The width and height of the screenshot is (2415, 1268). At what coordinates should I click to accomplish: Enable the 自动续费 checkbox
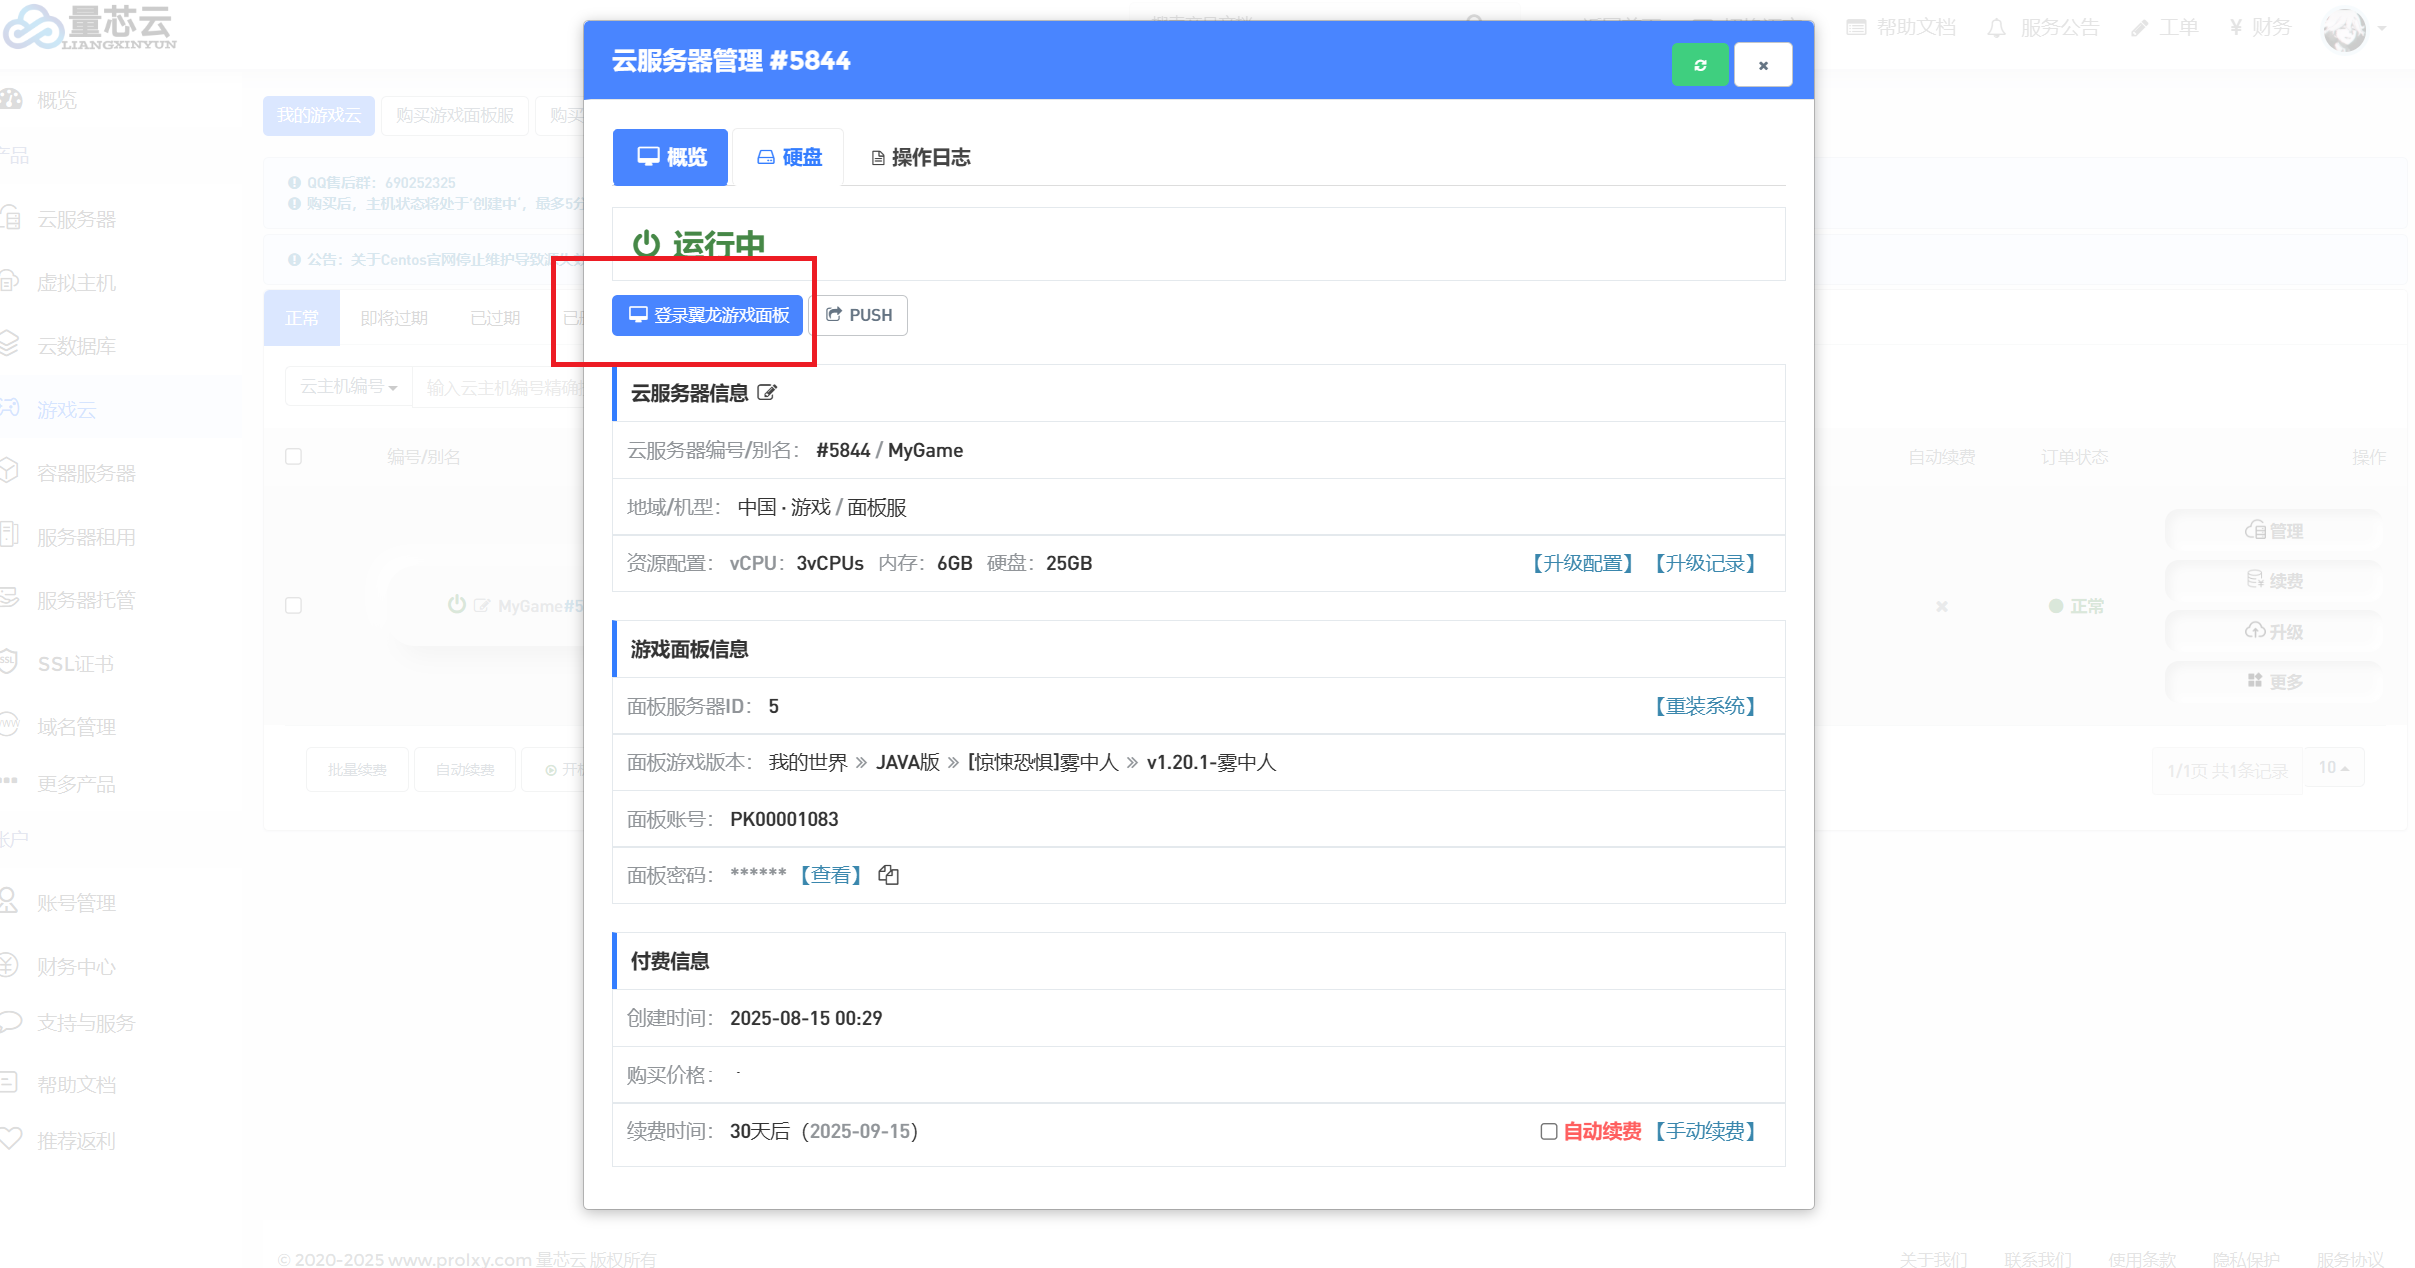click(x=1549, y=1131)
